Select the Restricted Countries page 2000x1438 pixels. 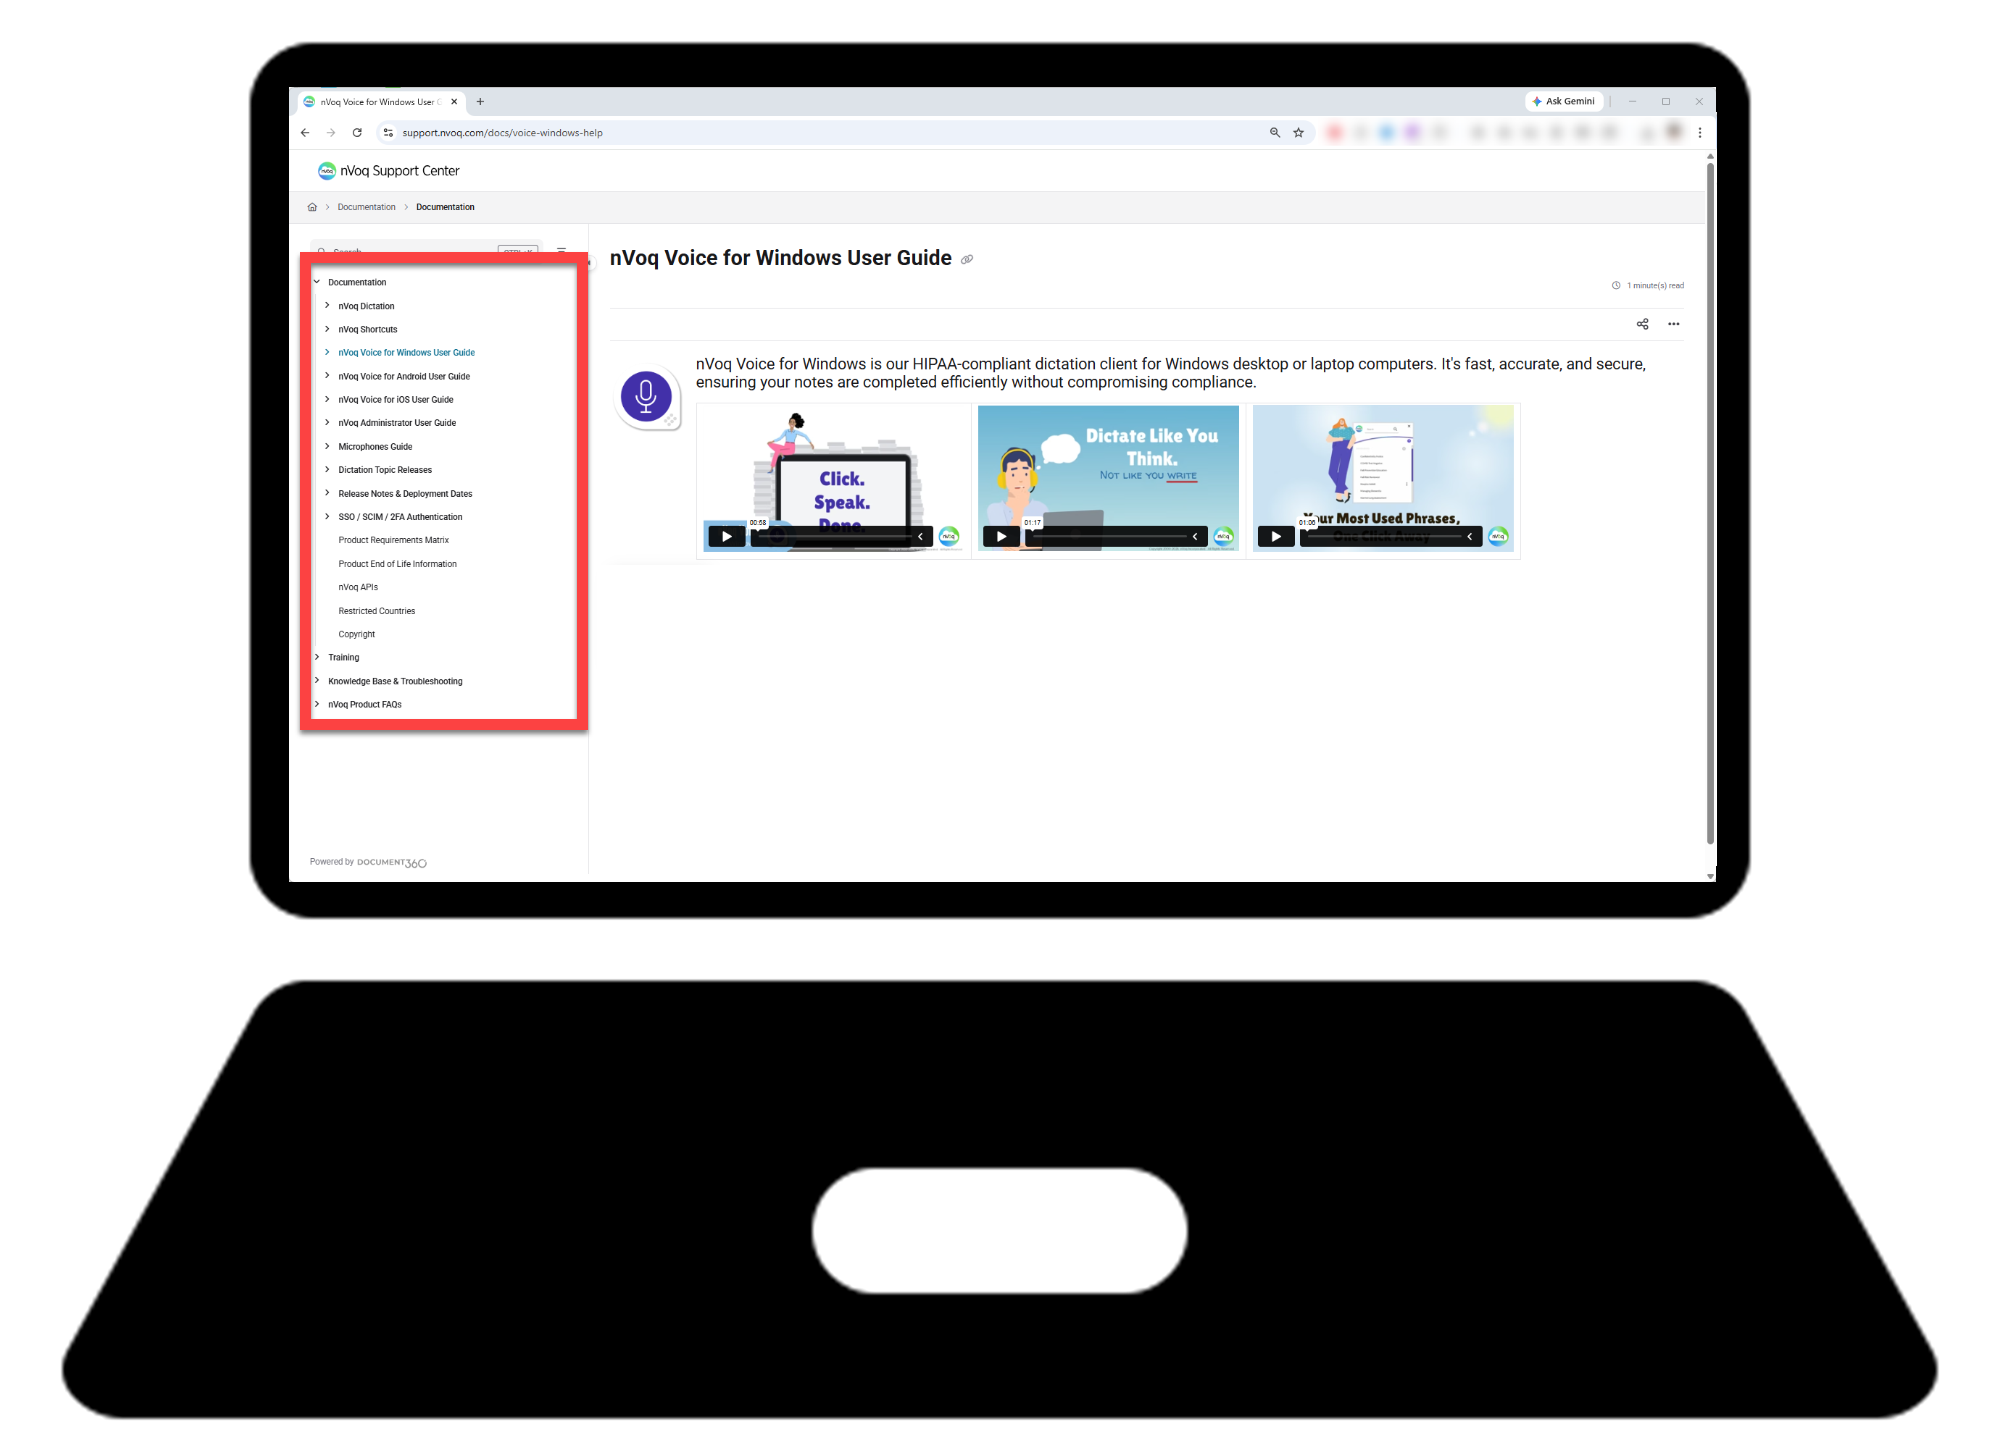[377, 611]
